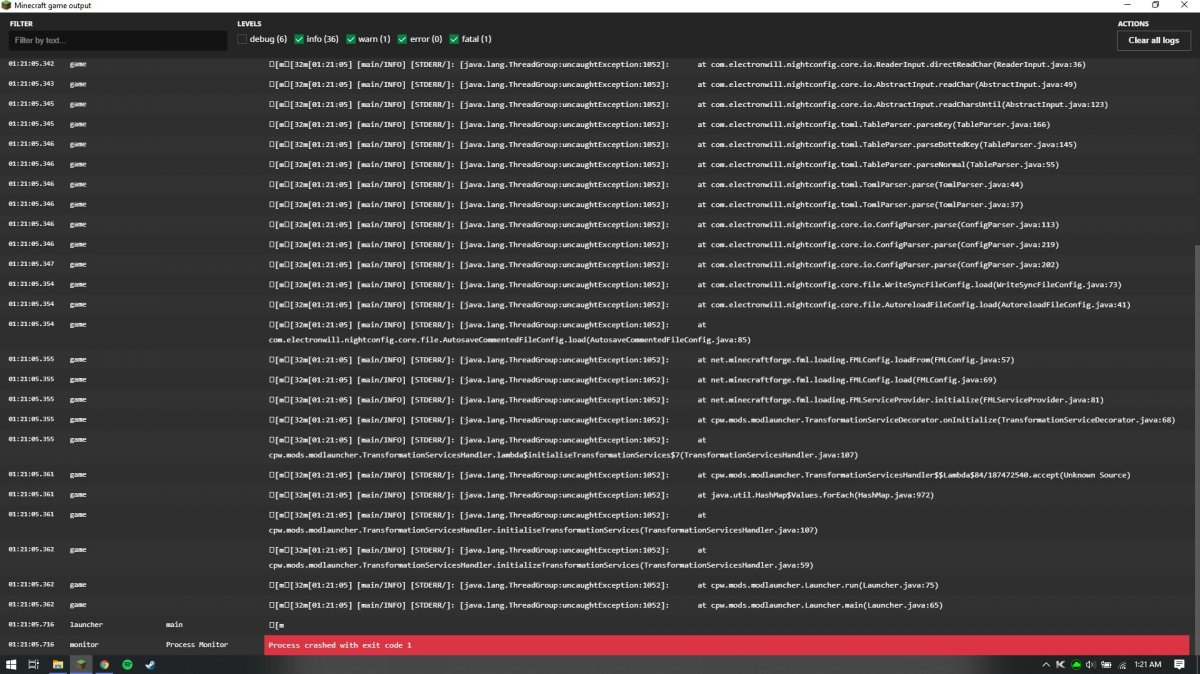The height and width of the screenshot is (674, 1200).
Task: Select the WriteSyncFileConfig.load log line
Action: (595, 284)
